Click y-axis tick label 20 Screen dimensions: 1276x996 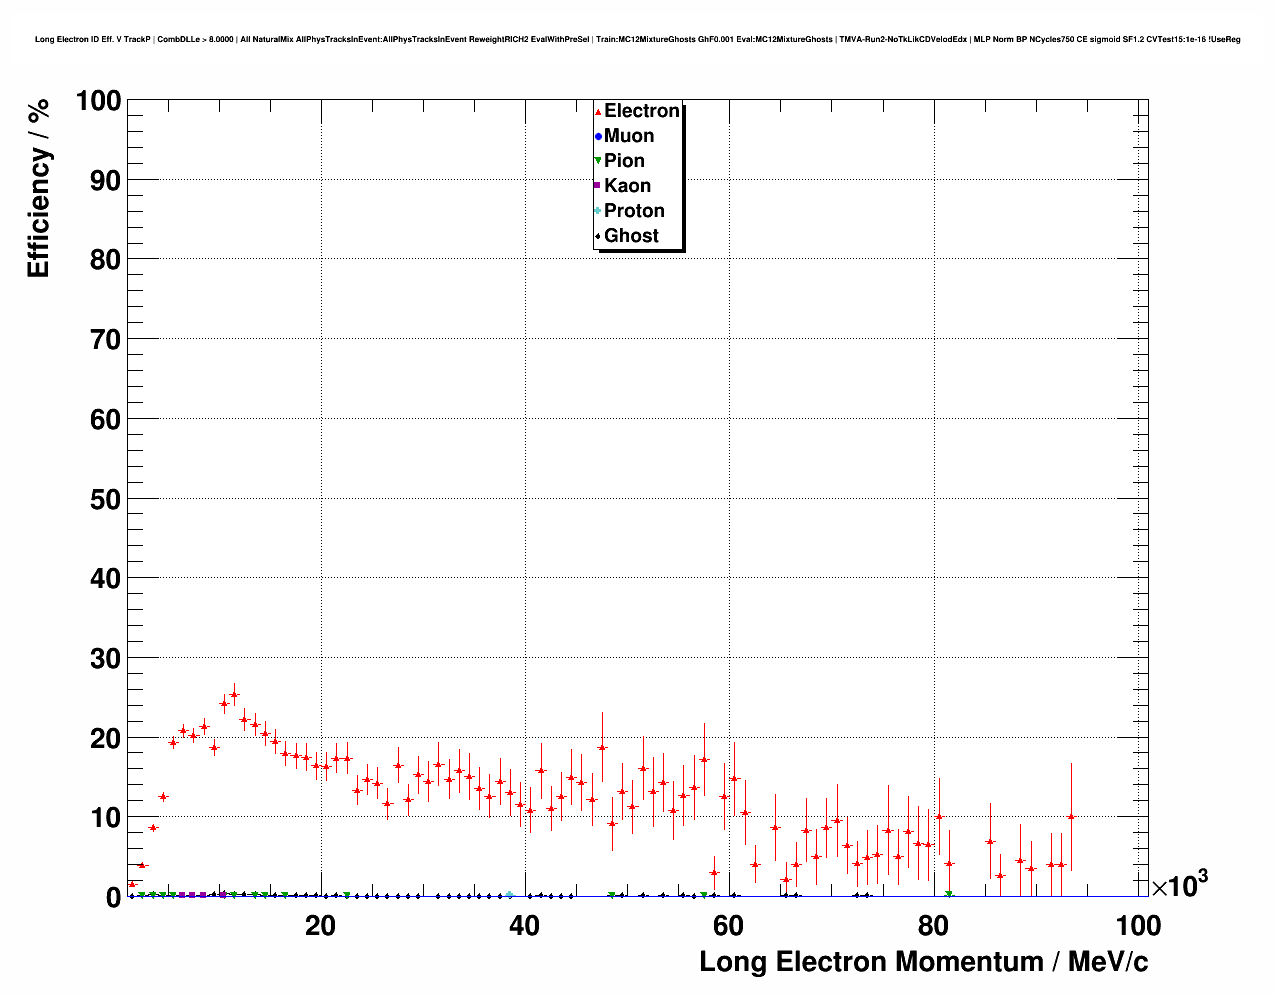tap(105, 739)
